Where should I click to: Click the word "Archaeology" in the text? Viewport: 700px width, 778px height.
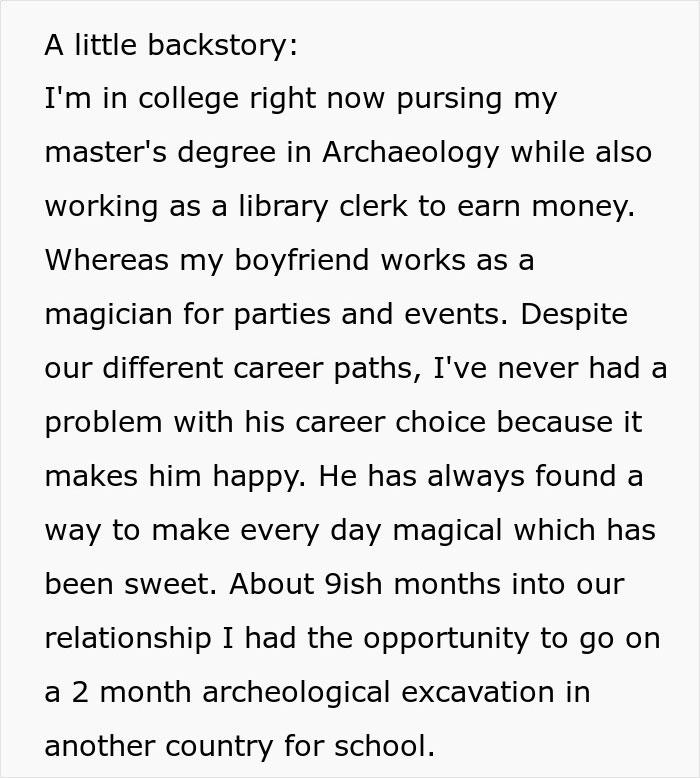click(x=410, y=153)
